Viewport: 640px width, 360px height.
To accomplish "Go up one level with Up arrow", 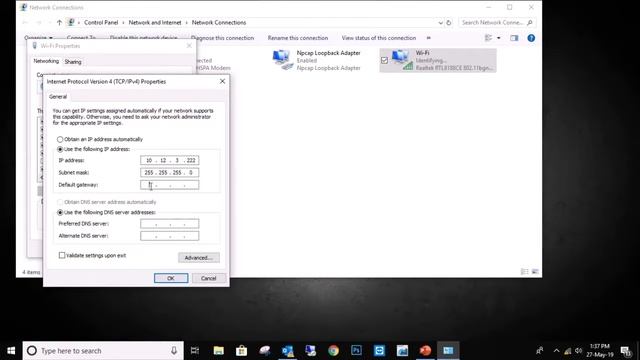I will (x=59, y=22).
